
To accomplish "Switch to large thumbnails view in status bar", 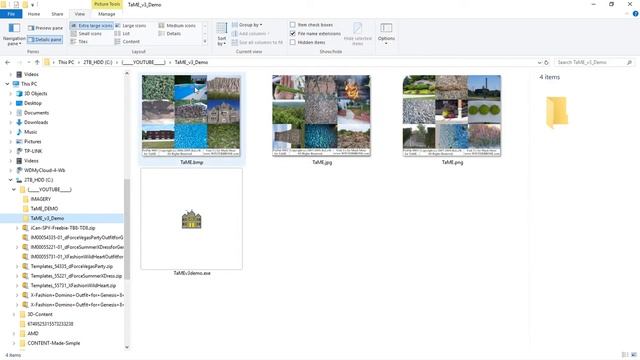I will pyautogui.click(x=634, y=355).
